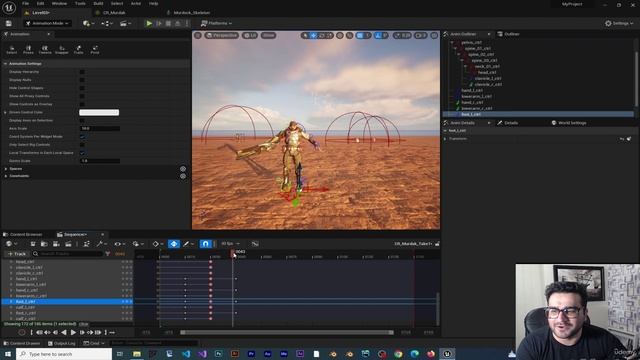This screenshot has height=360, width=640.
Task: Collapse the Animation Settings section
Action: pyautogui.click(x=5, y=64)
